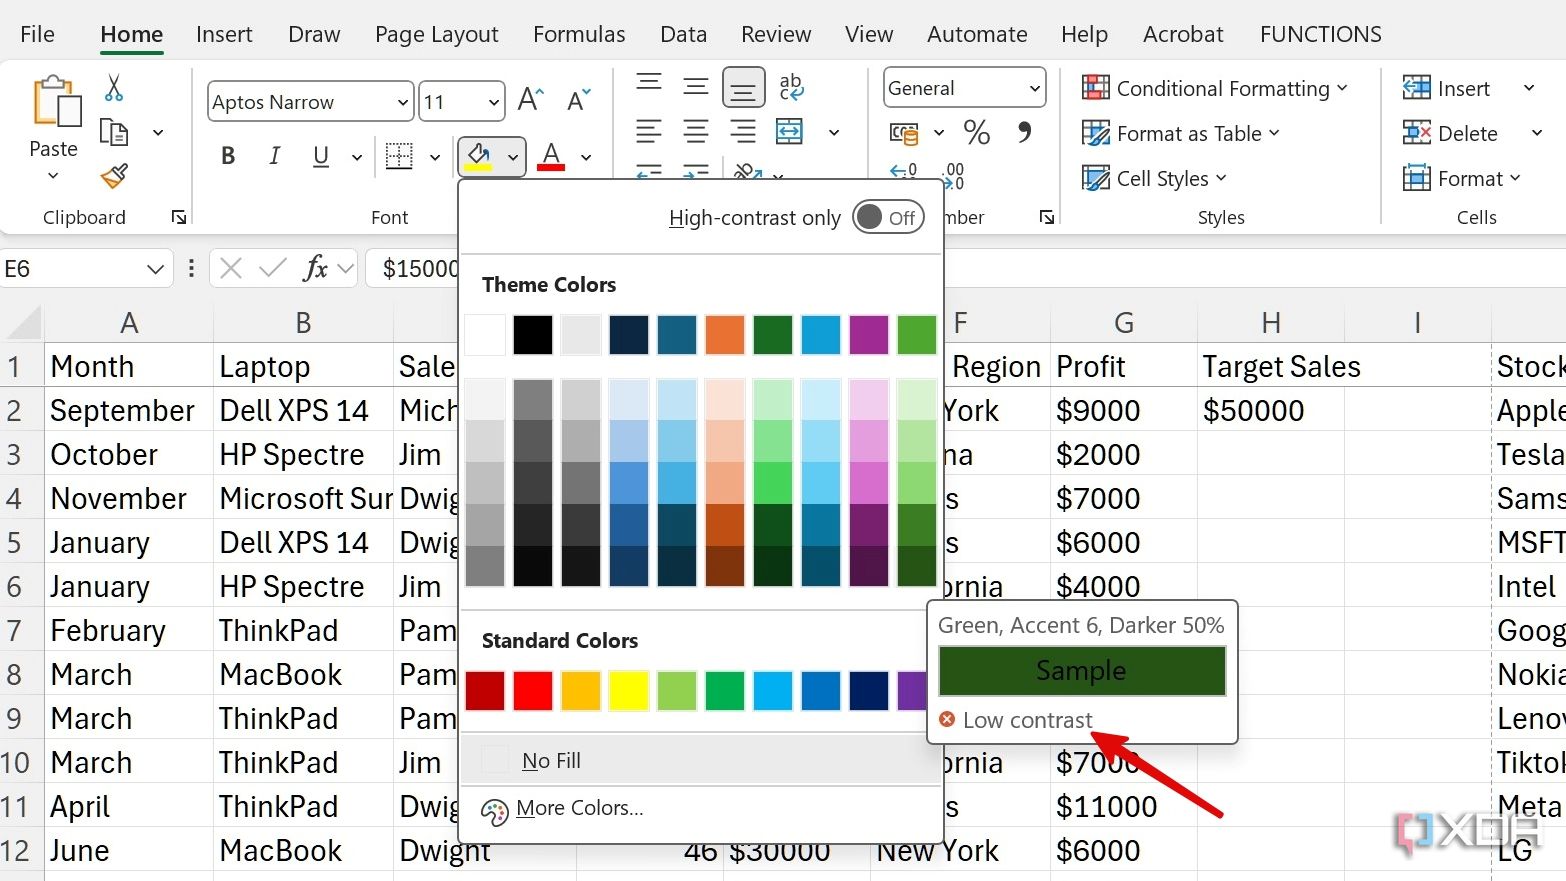Screen dimensions: 1566x881
Task: Switch to the Formulas tab
Action: [x=579, y=34]
